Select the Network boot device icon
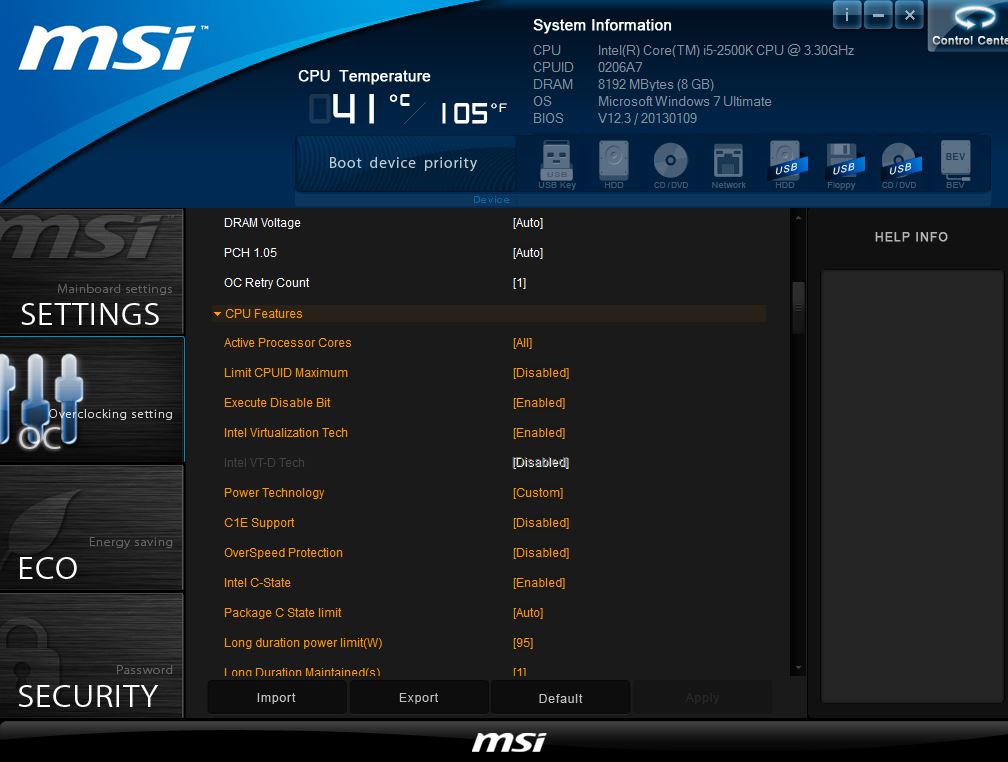1008x762 pixels. click(728, 165)
